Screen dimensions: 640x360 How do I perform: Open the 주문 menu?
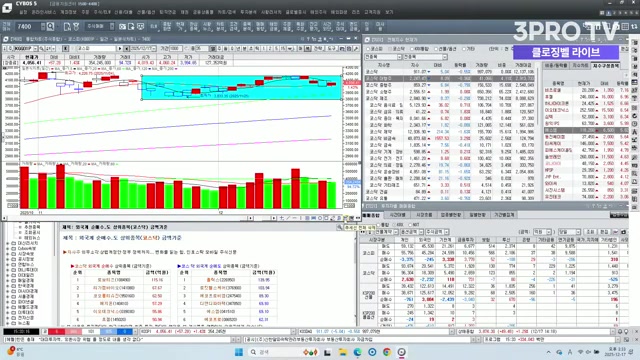pyautogui.click(x=85, y=12)
